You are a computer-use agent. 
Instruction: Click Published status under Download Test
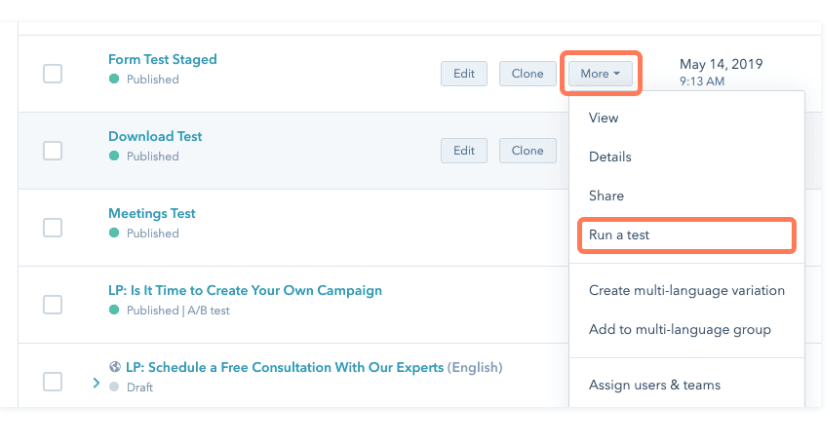point(152,156)
